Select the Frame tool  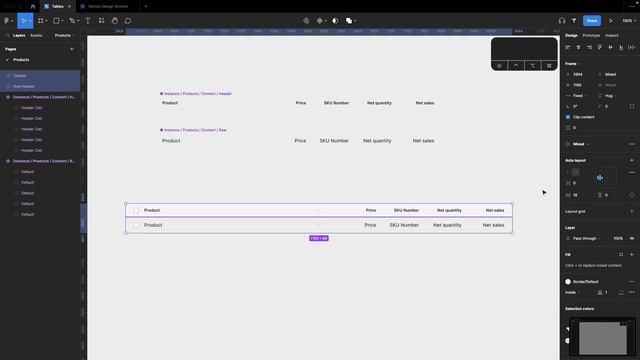coord(41,20)
